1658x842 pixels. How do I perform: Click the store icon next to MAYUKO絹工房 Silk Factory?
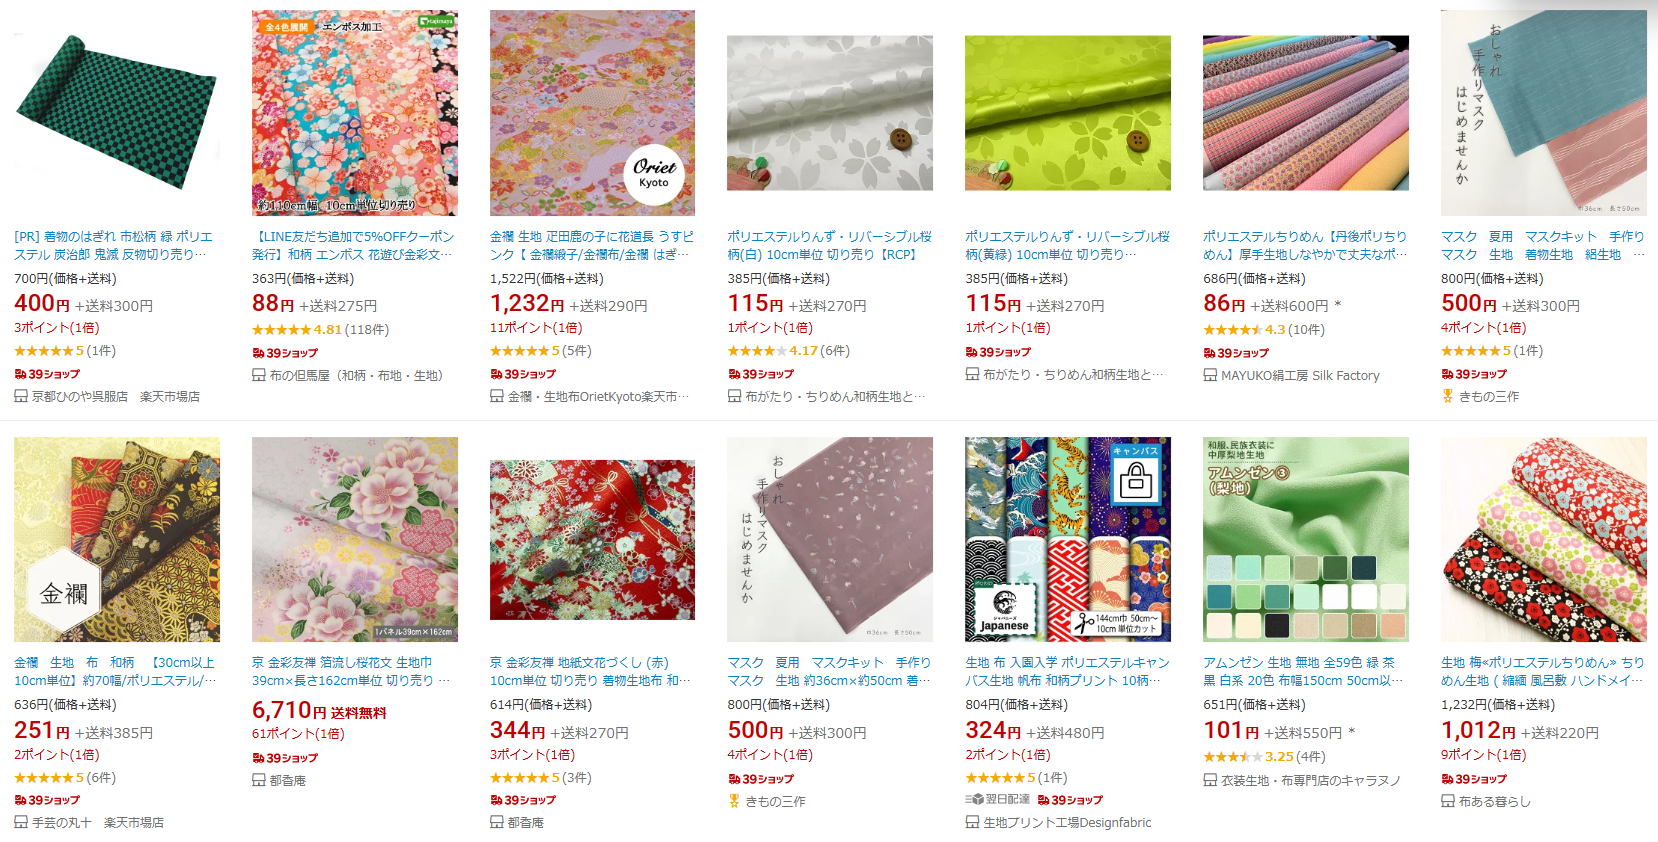[x=1210, y=375]
